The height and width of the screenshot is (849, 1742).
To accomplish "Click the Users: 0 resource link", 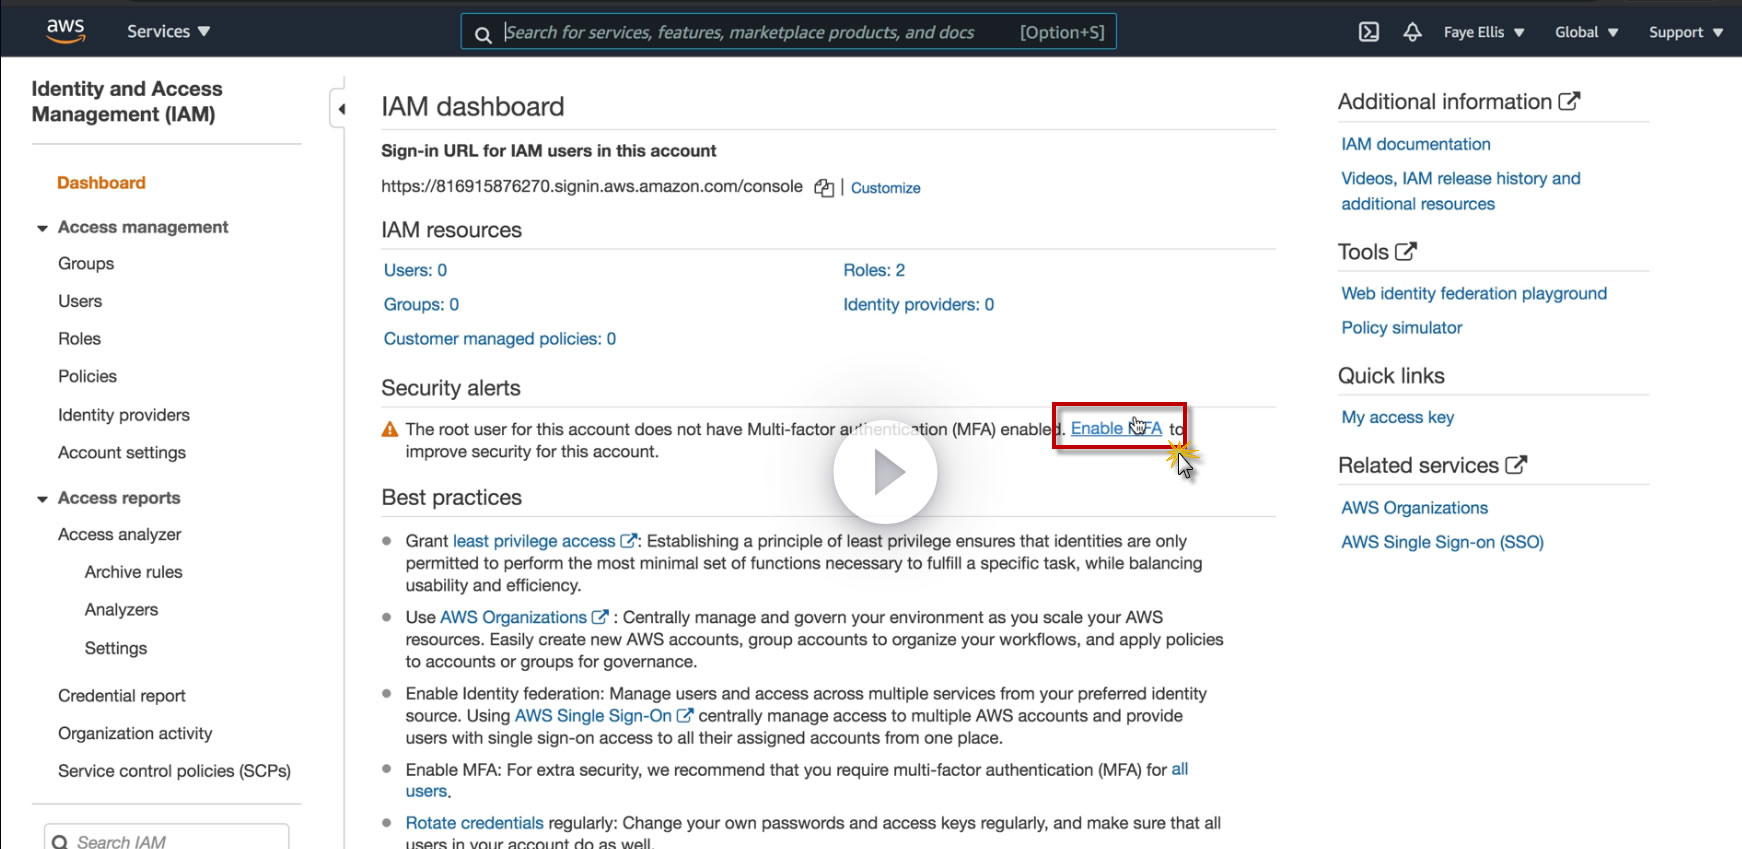I will click(415, 270).
